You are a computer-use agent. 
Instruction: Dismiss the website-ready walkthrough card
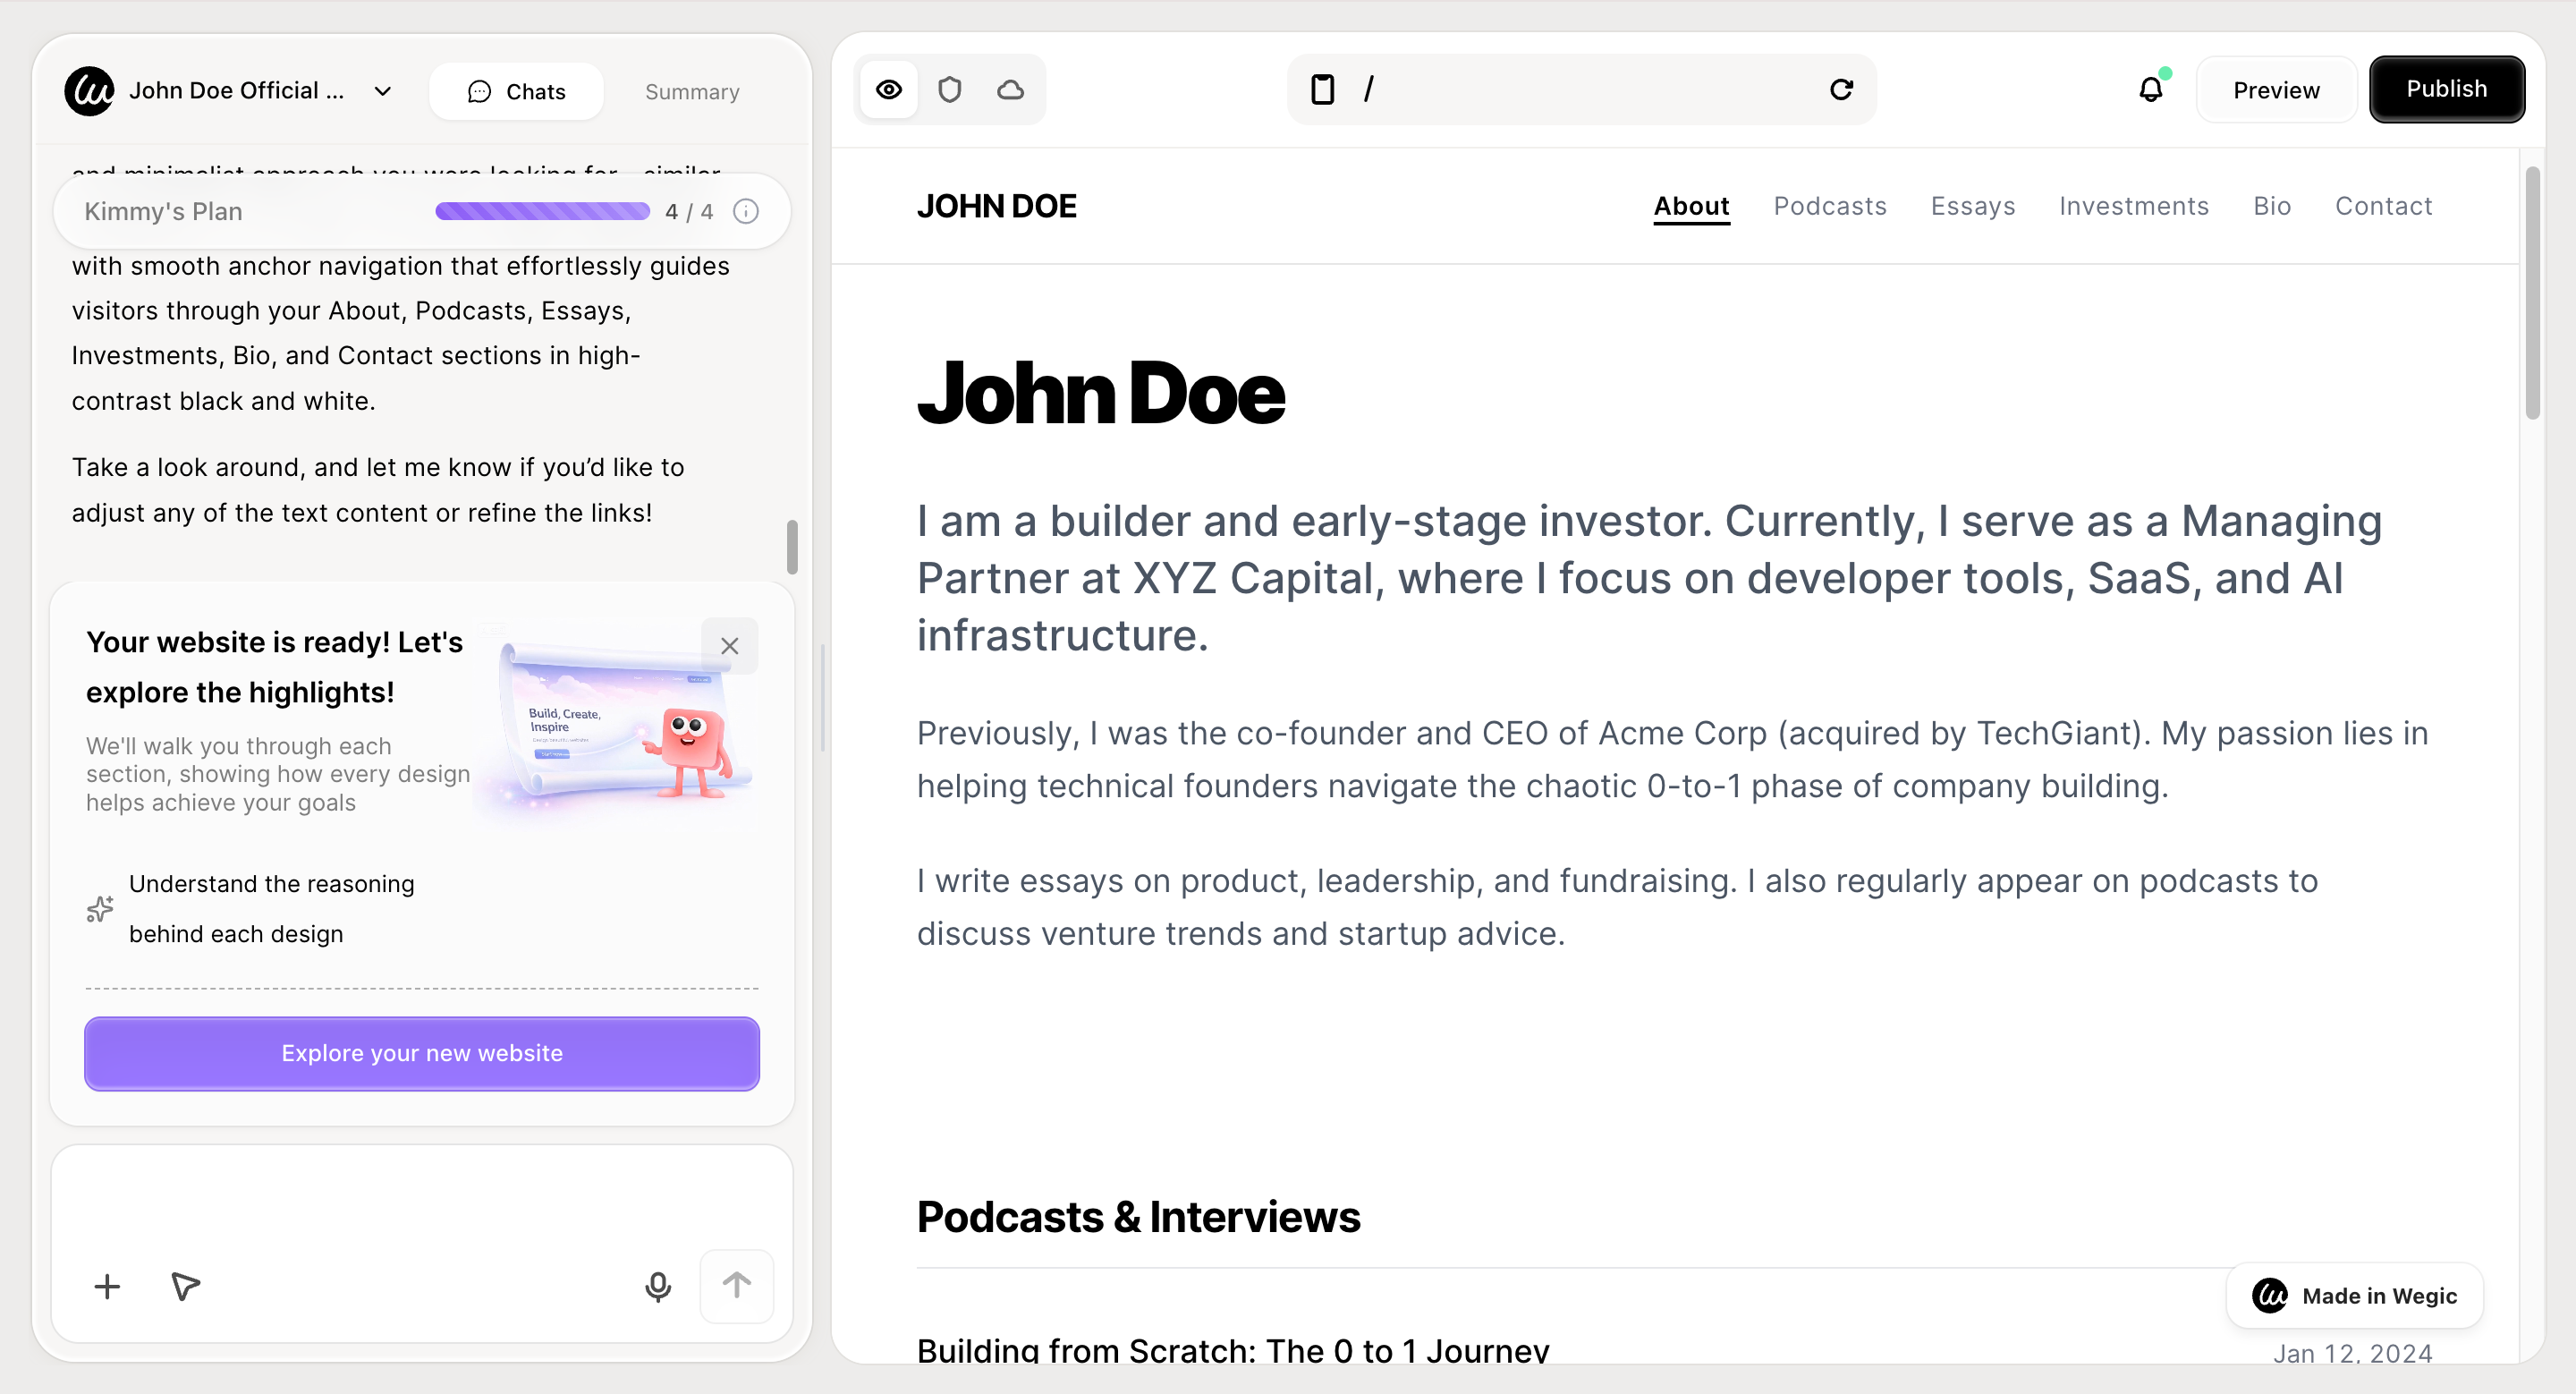pos(729,646)
